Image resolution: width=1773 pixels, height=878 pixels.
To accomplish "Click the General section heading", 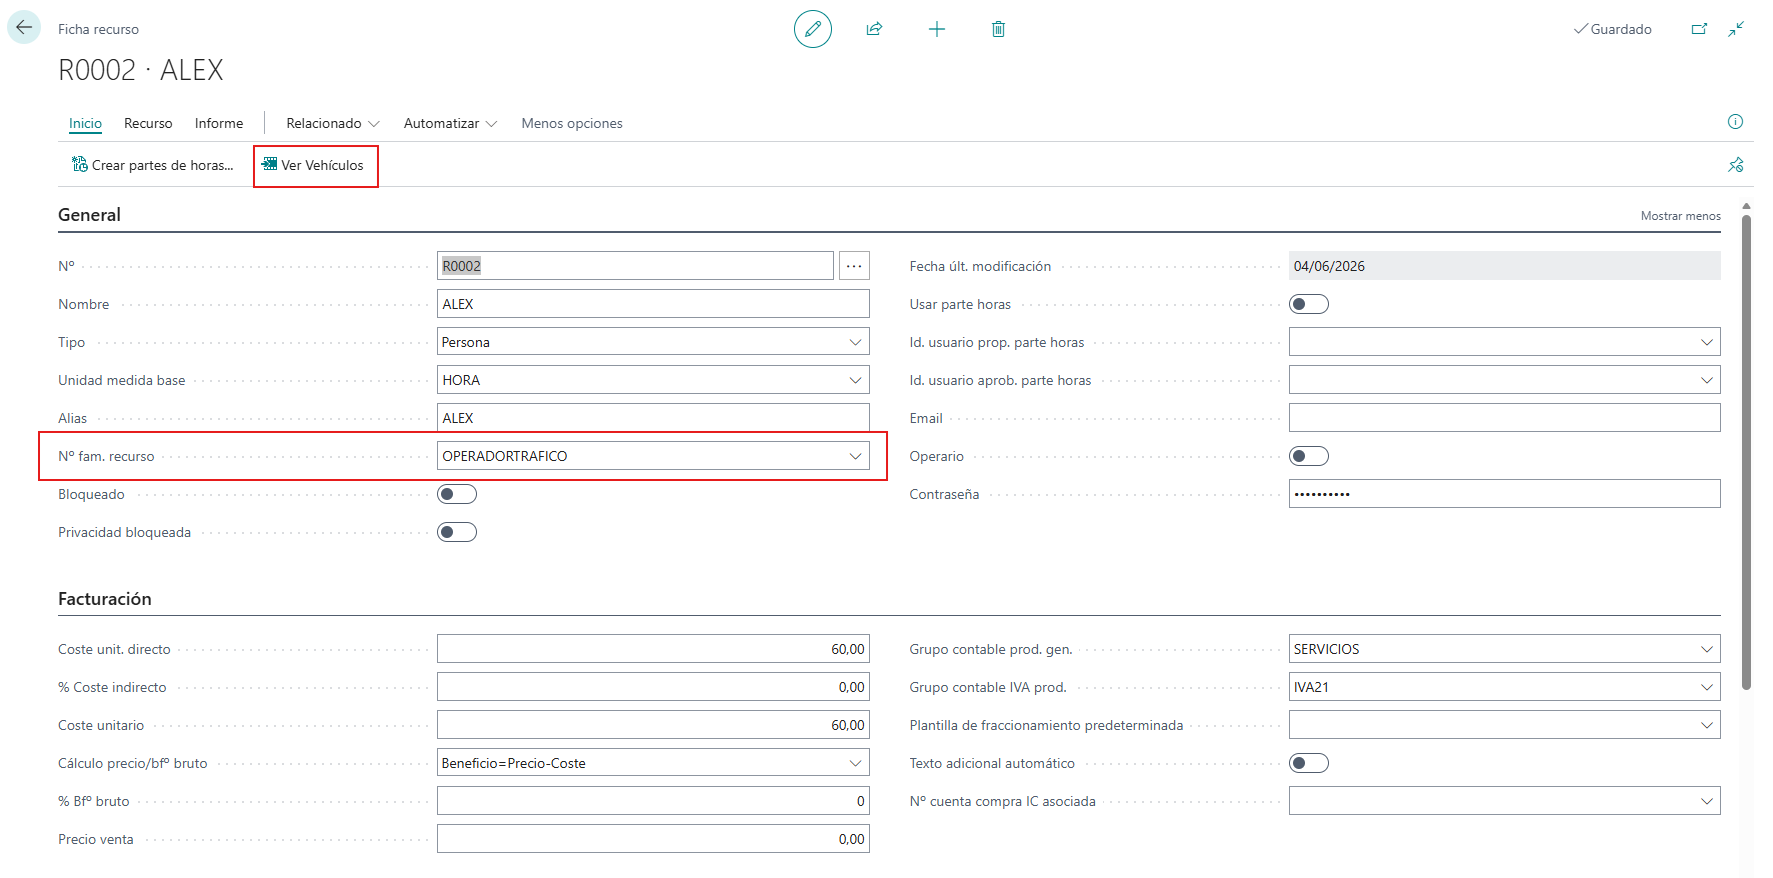I will 89,215.
